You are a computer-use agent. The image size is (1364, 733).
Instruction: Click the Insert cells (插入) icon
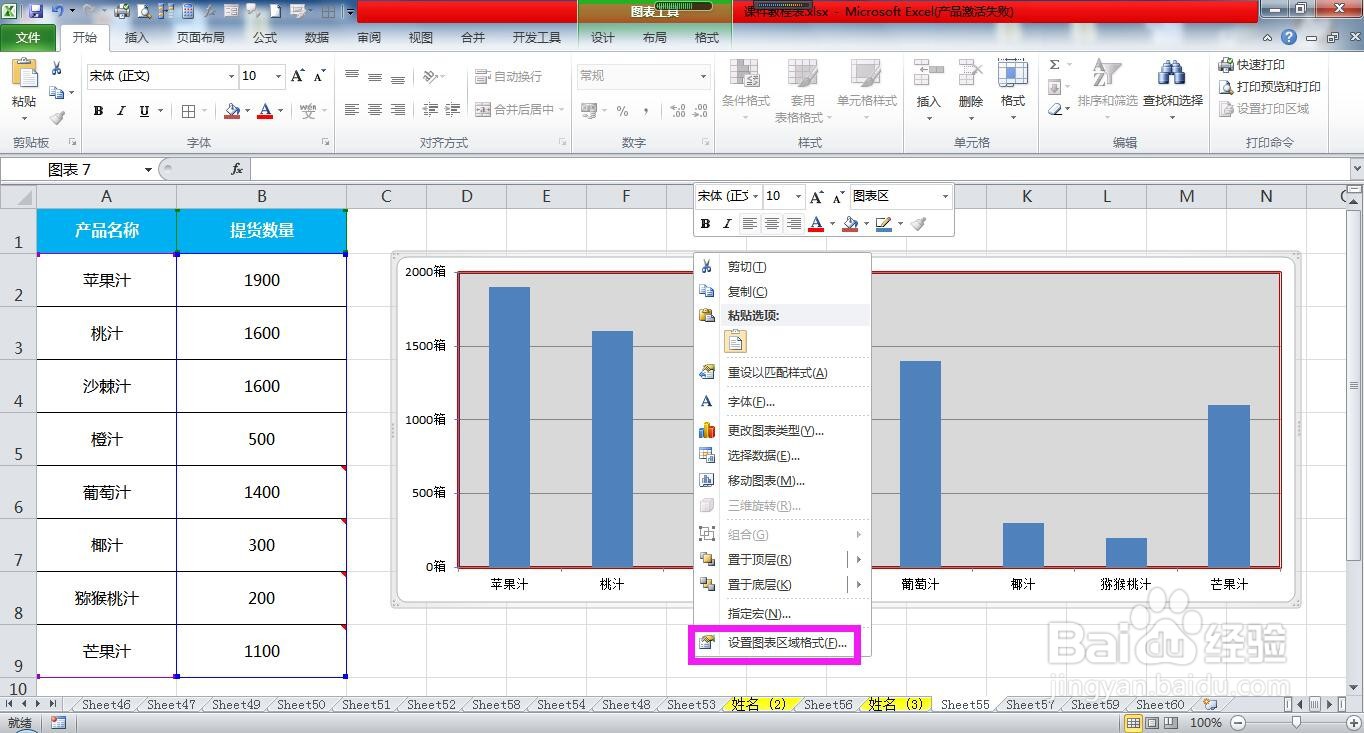[x=929, y=74]
